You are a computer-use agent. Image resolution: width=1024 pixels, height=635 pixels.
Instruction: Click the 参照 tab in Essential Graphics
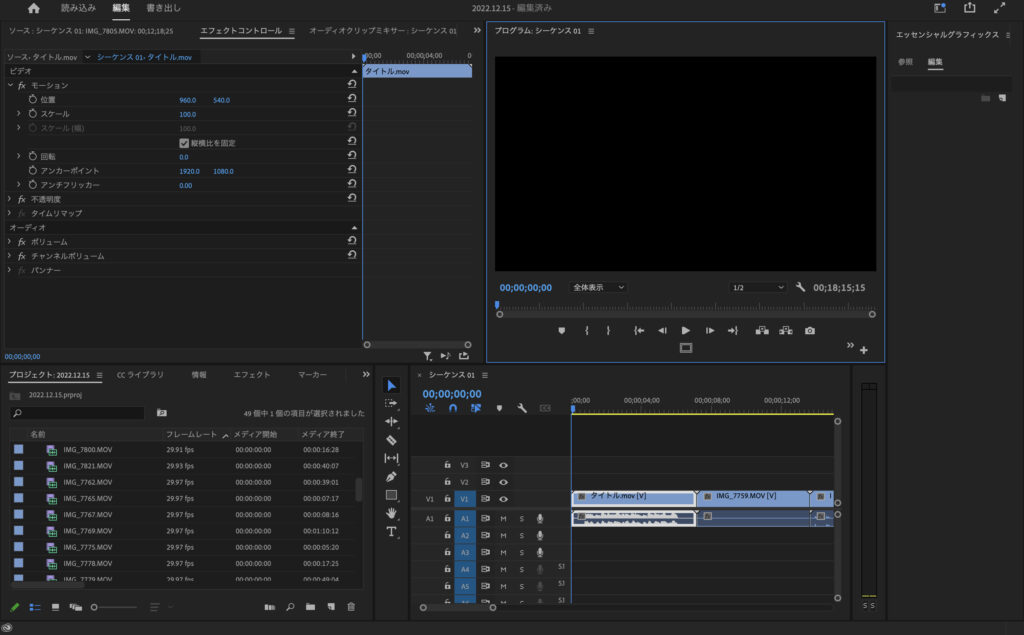(x=905, y=62)
